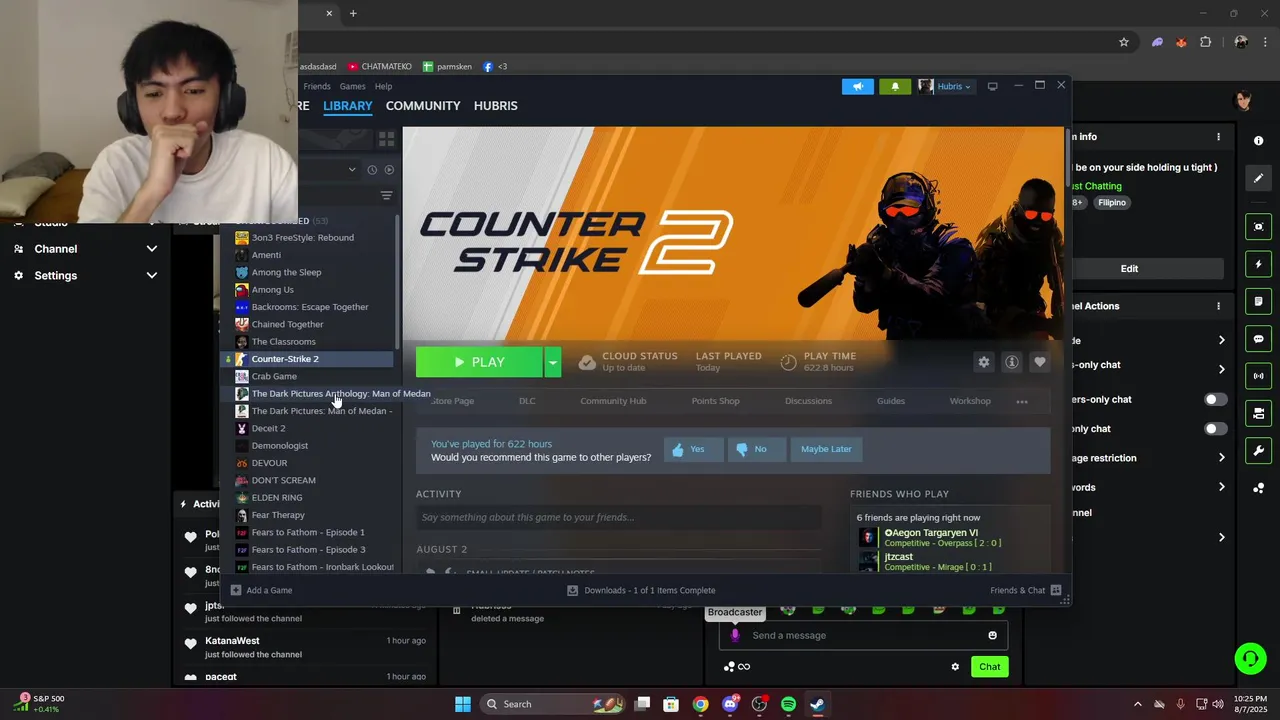Viewport: 1280px width, 720px height.
Task: Click the pencil edit icon in right sidebar
Action: 1258,178
